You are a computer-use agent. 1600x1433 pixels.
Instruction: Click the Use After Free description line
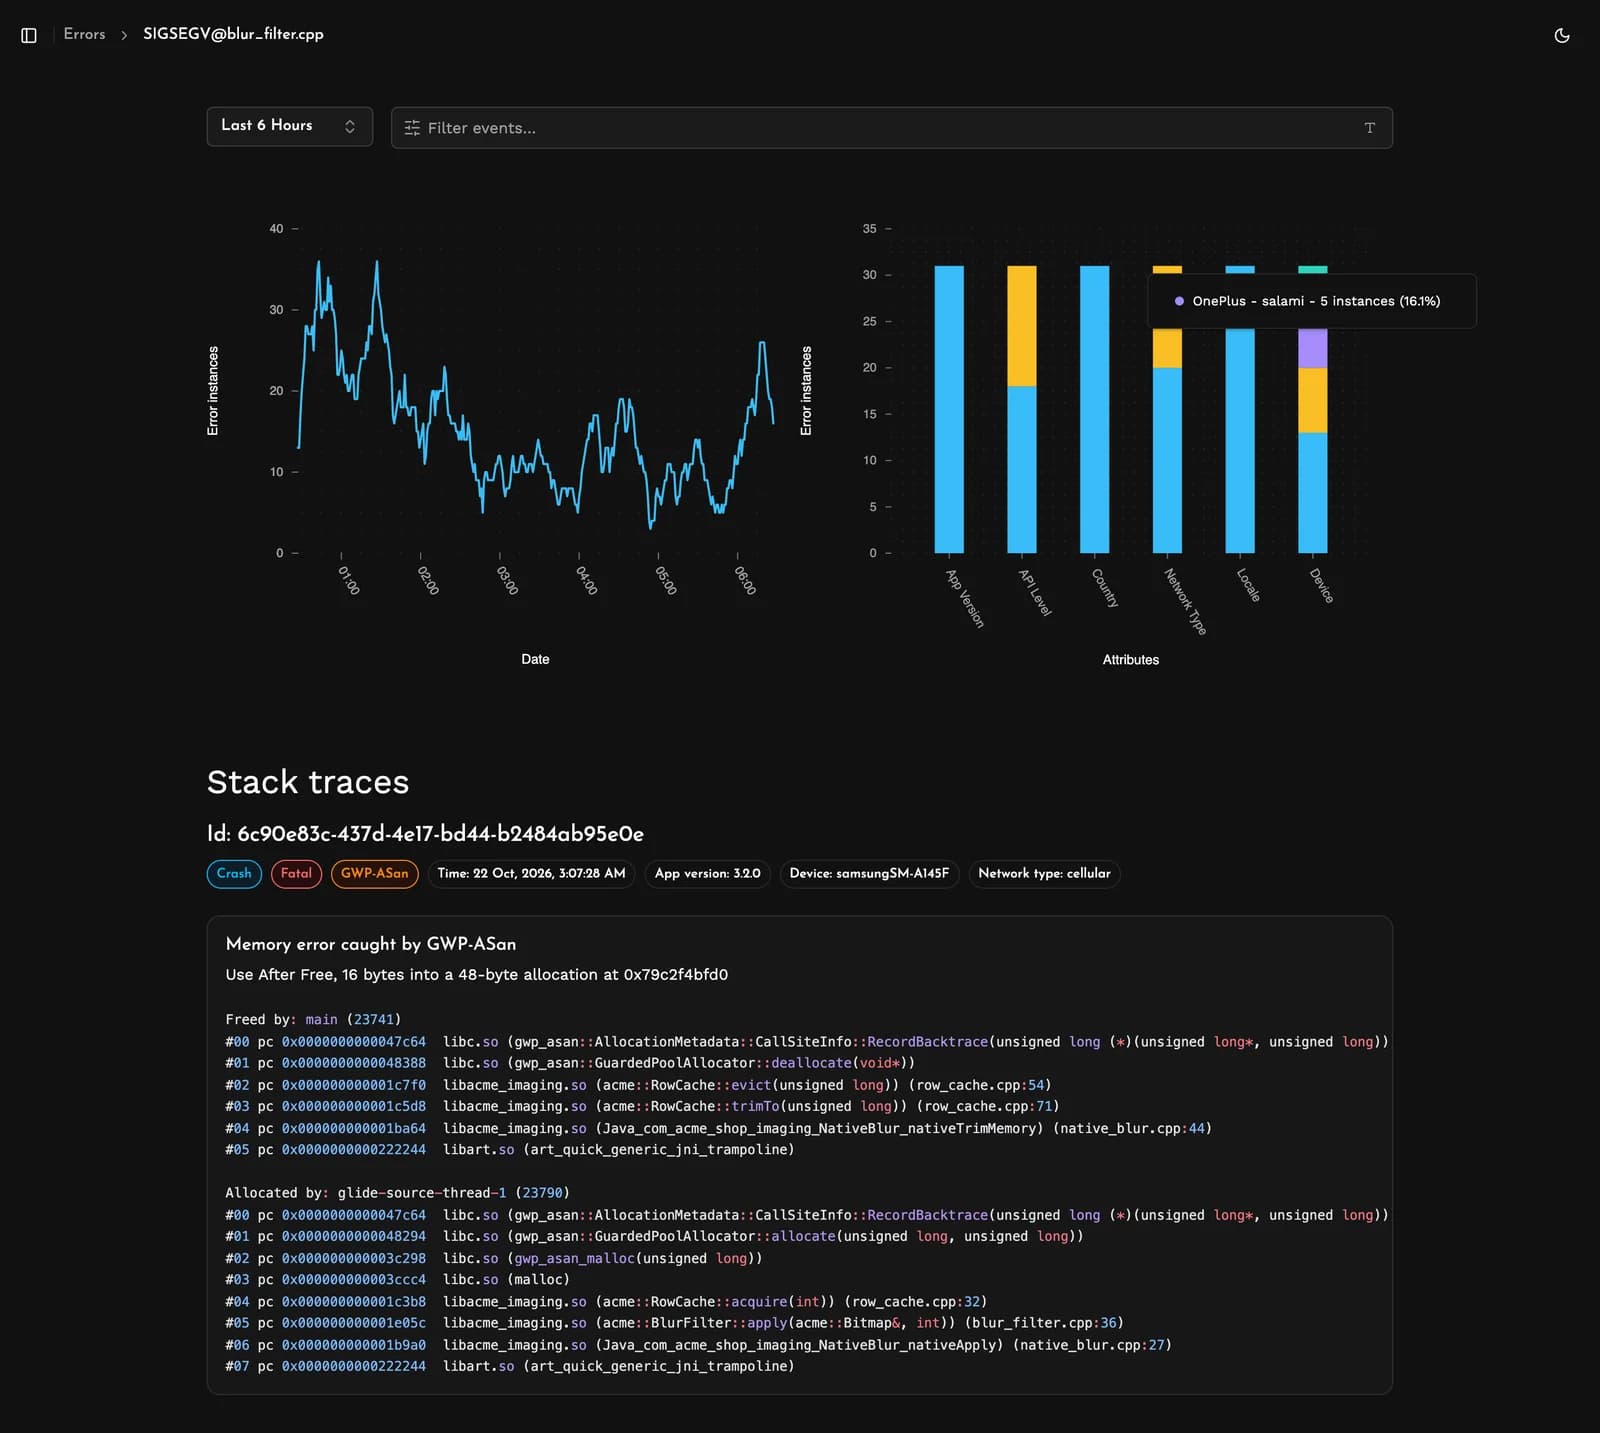[477, 974]
